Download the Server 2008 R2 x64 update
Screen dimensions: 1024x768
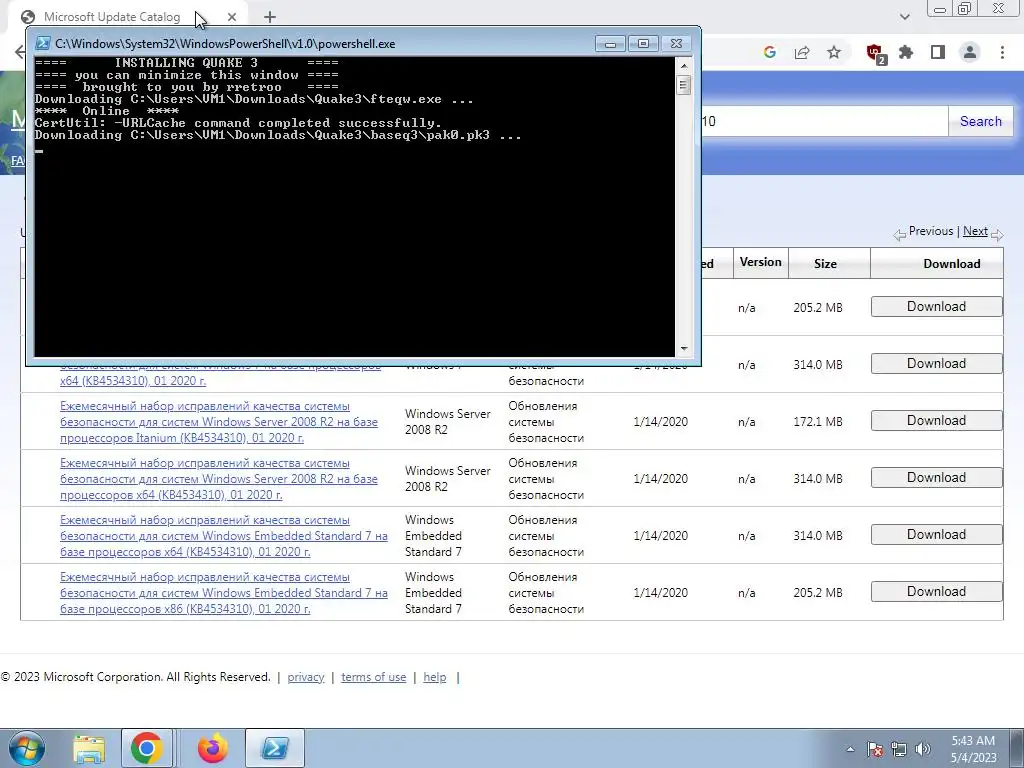click(936, 477)
